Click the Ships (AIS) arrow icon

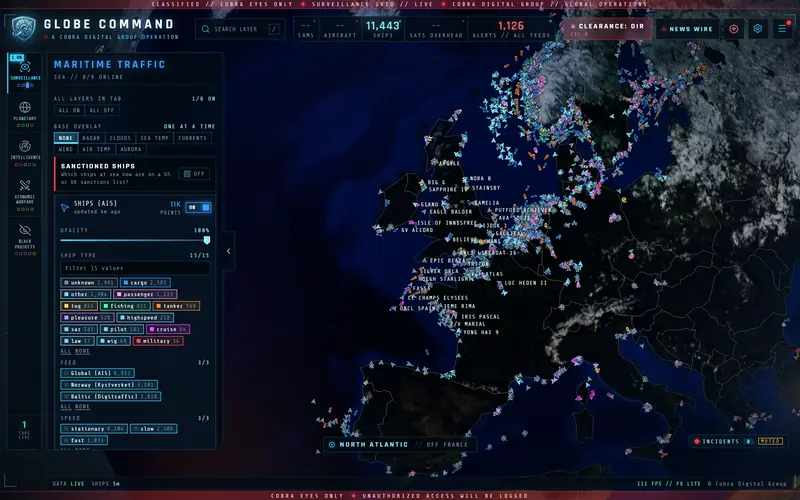coord(65,208)
